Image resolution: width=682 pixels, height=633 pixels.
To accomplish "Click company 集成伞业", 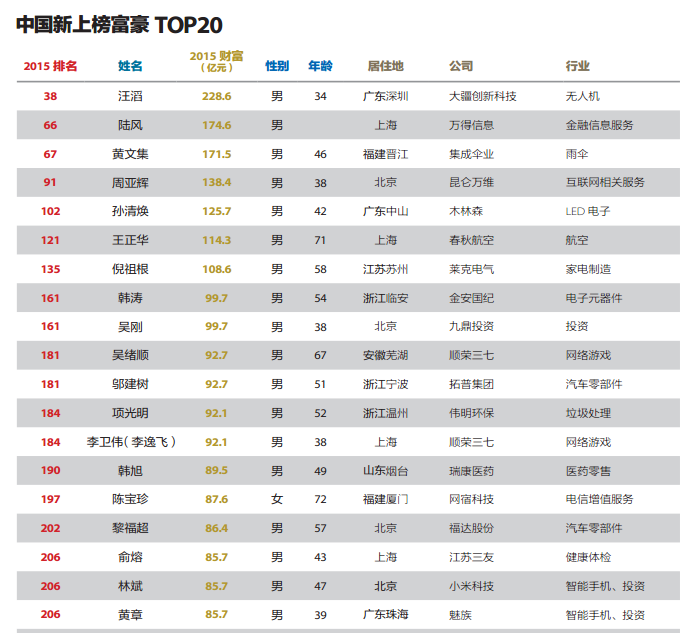I will (471, 154).
